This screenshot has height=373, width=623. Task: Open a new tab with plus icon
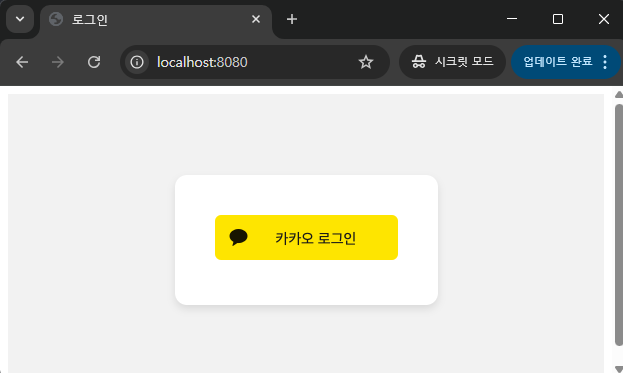pyautogui.click(x=292, y=19)
